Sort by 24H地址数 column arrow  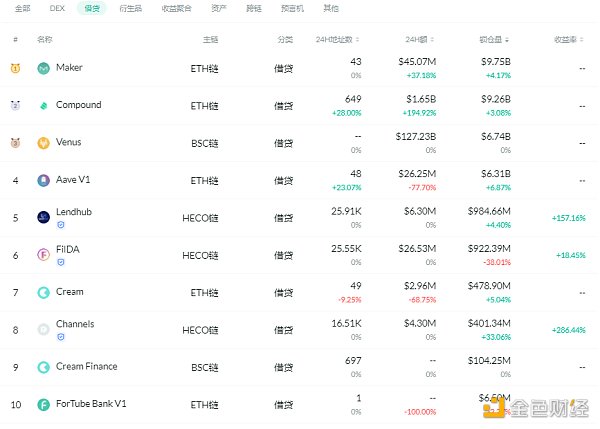pos(357,39)
